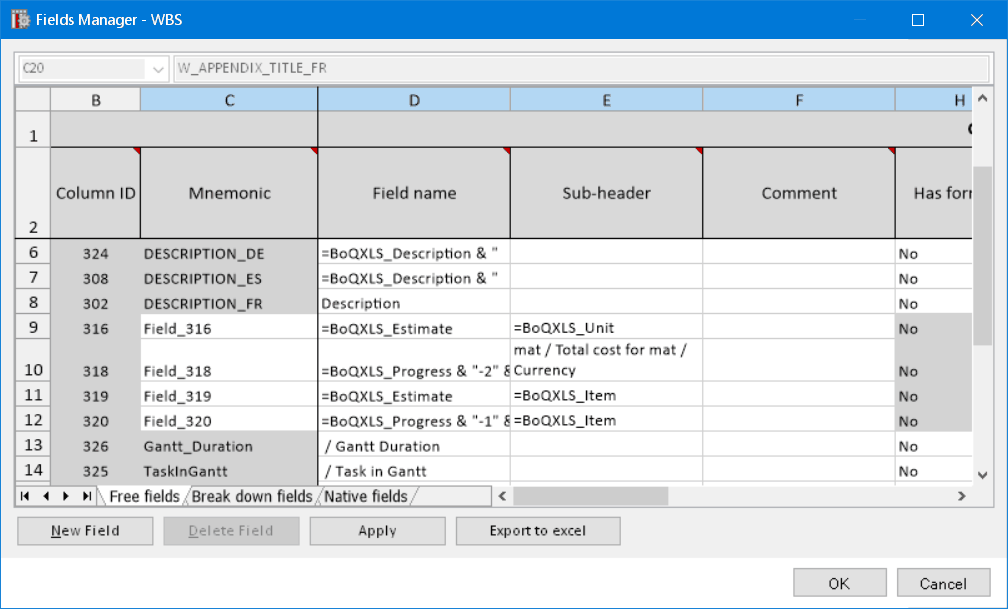Jump to first sheet tab arrow
1008x609 pixels.
[25, 496]
